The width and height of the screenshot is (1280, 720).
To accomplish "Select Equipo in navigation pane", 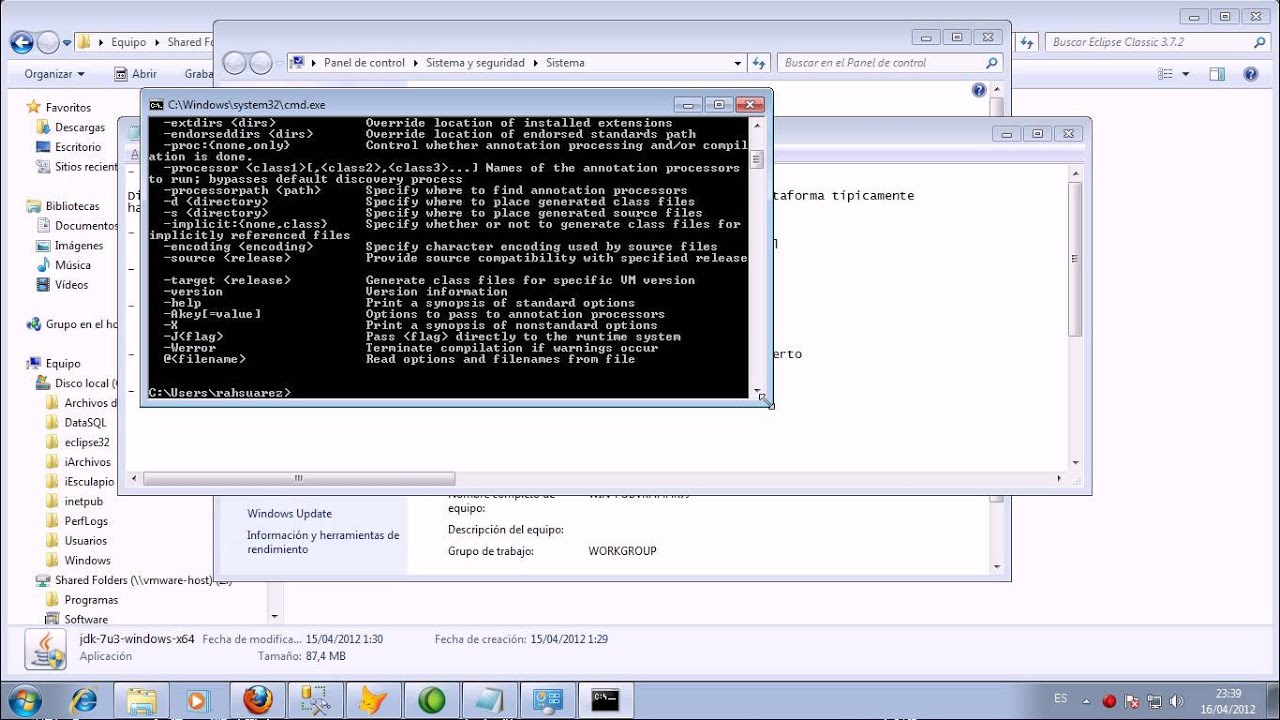I will coord(62,363).
